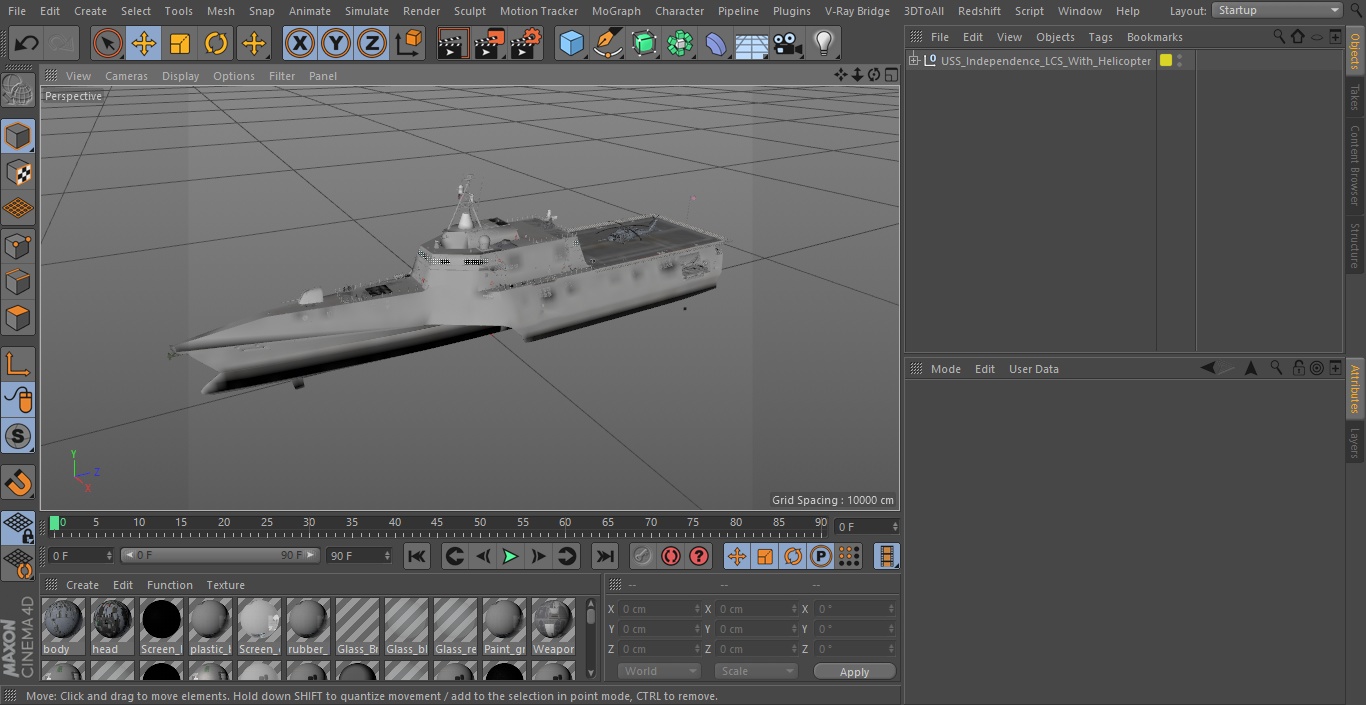Click Attributes back arrow icon

coord(1208,368)
